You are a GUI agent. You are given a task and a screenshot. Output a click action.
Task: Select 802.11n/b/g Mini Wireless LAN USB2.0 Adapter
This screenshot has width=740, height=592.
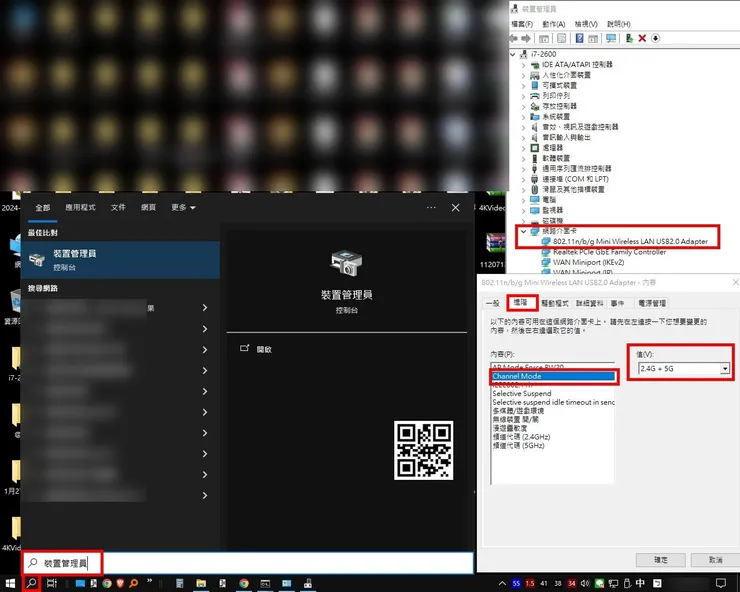[630, 241]
